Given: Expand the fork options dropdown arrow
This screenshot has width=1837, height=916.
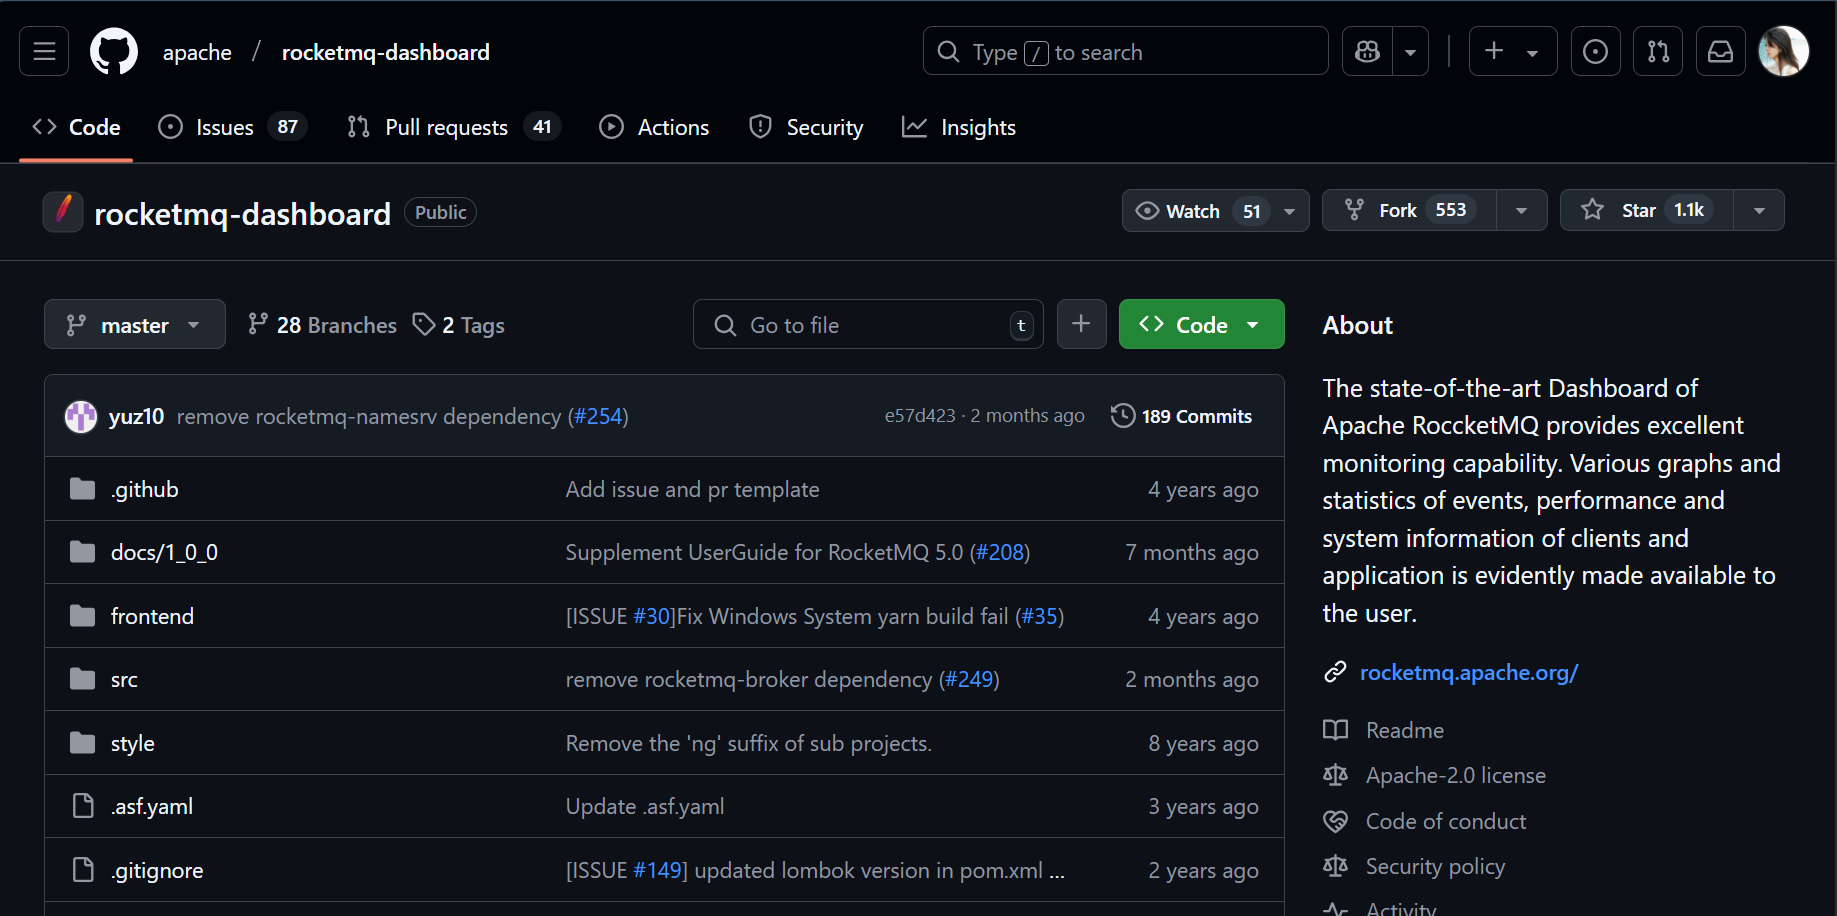Looking at the screenshot, I should (1521, 211).
